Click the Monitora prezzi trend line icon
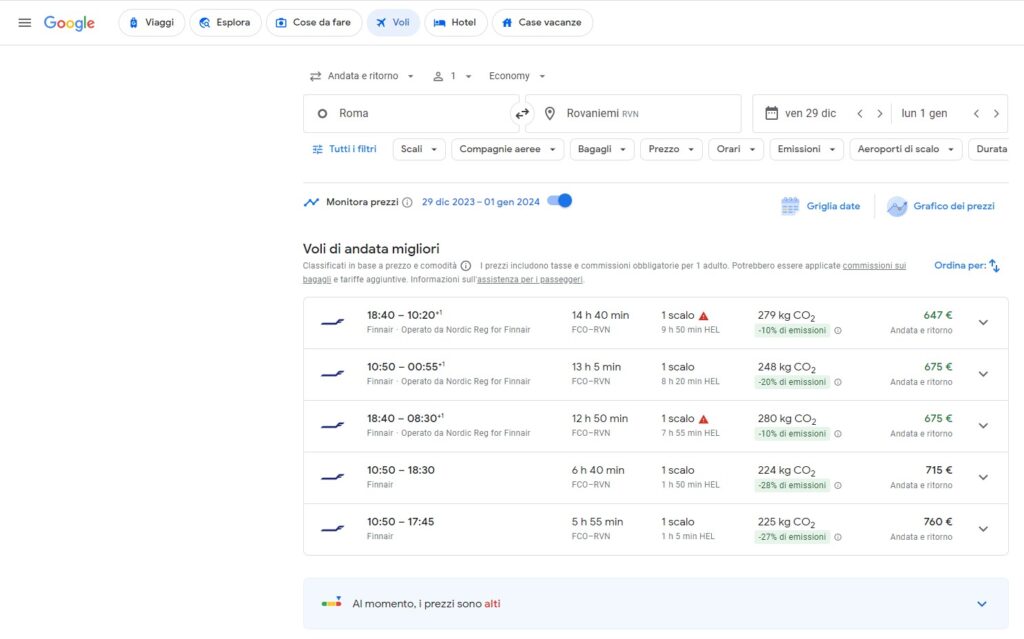This screenshot has height=639, width=1024. (311, 202)
